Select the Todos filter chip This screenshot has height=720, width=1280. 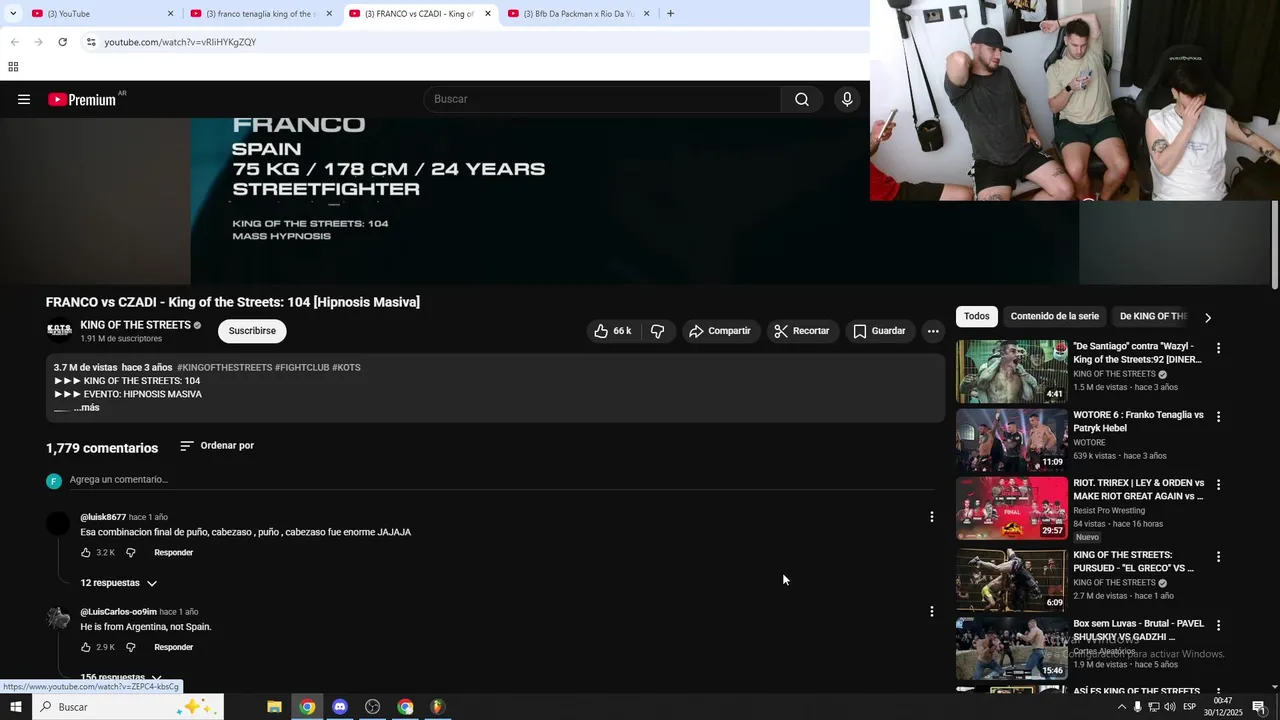(977, 316)
